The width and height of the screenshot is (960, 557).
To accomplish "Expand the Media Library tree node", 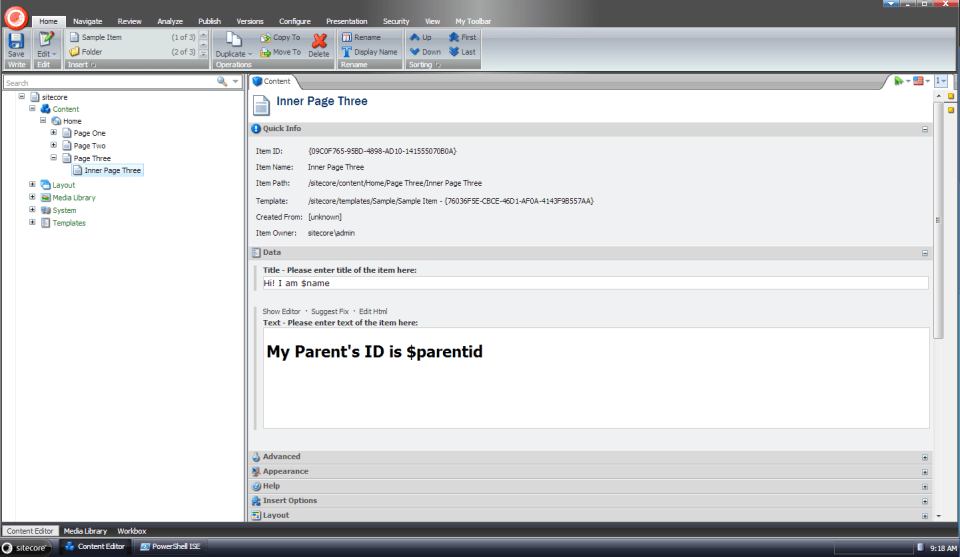I will (x=32, y=197).
